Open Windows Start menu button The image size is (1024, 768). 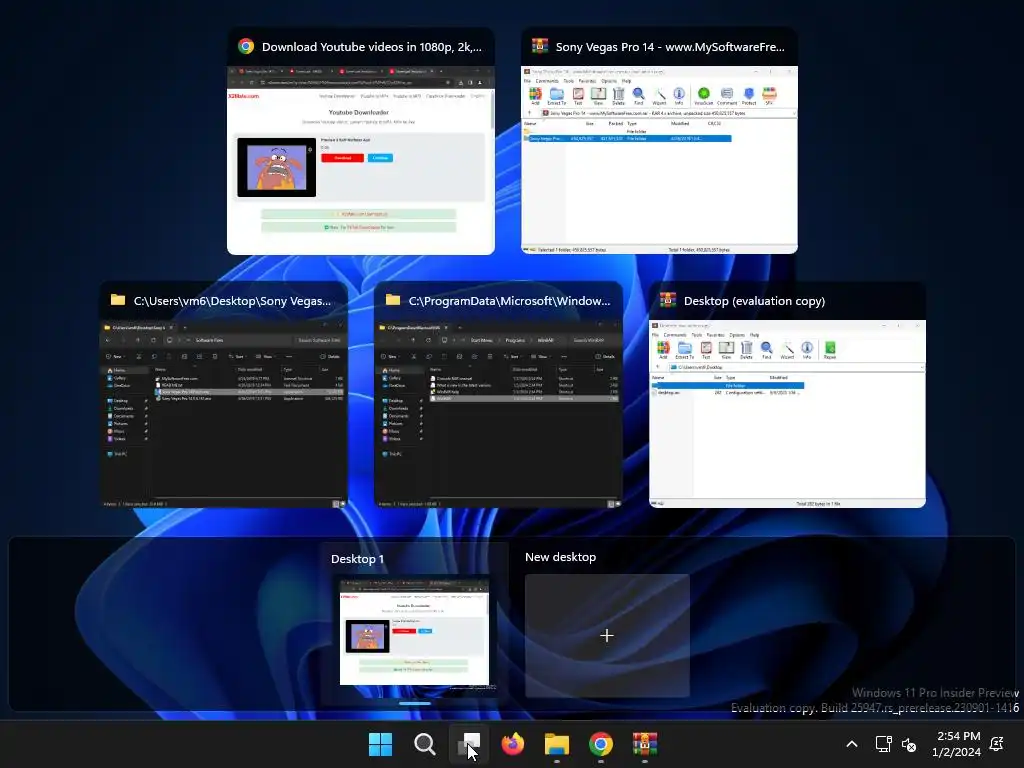point(380,744)
